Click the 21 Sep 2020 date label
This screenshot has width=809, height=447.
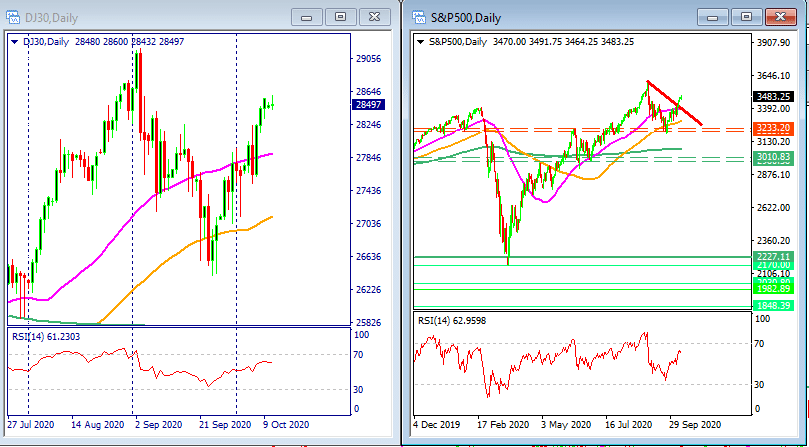point(224,425)
